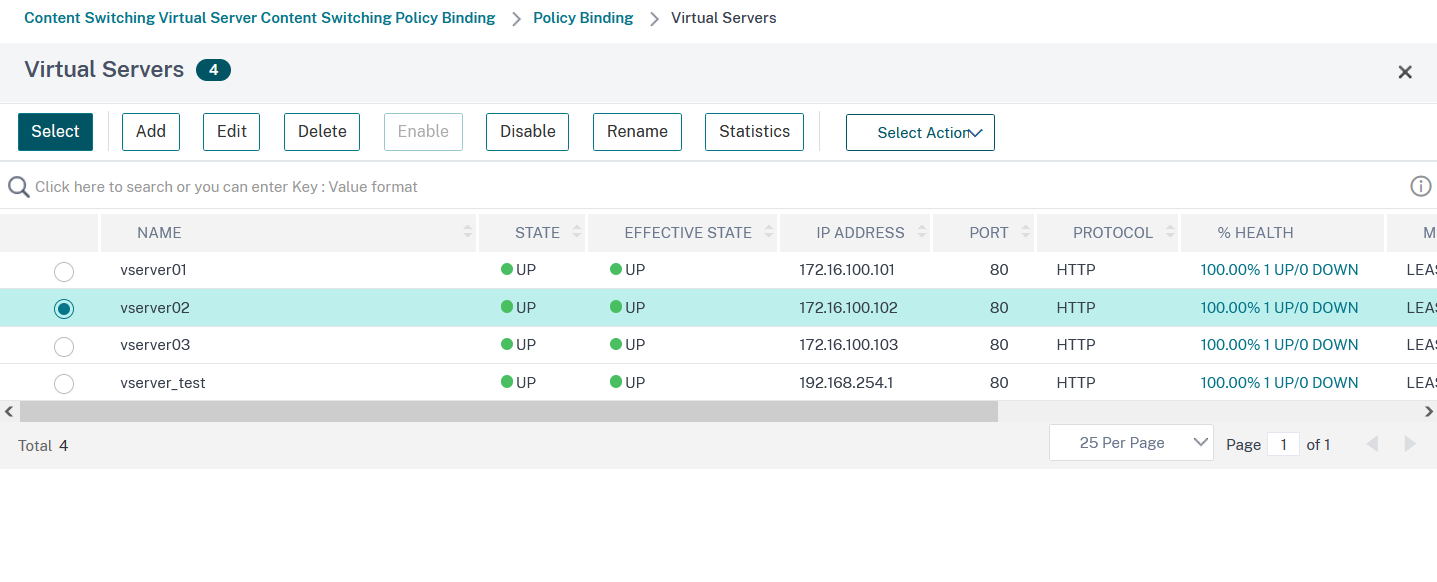The width and height of the screenshot is (1437, 582).
Task: Click the page number input field
Action: pyautogui.click(x=1283, y=444)
